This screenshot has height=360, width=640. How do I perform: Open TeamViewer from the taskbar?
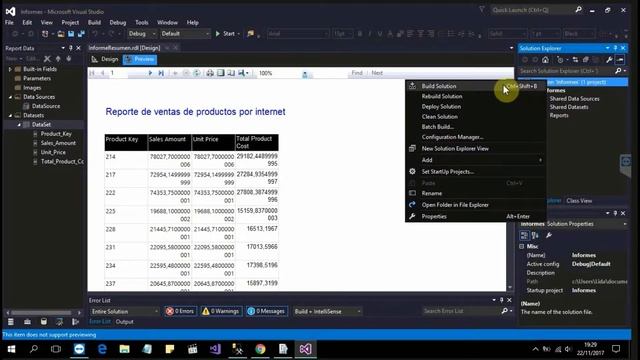[79, 349]
